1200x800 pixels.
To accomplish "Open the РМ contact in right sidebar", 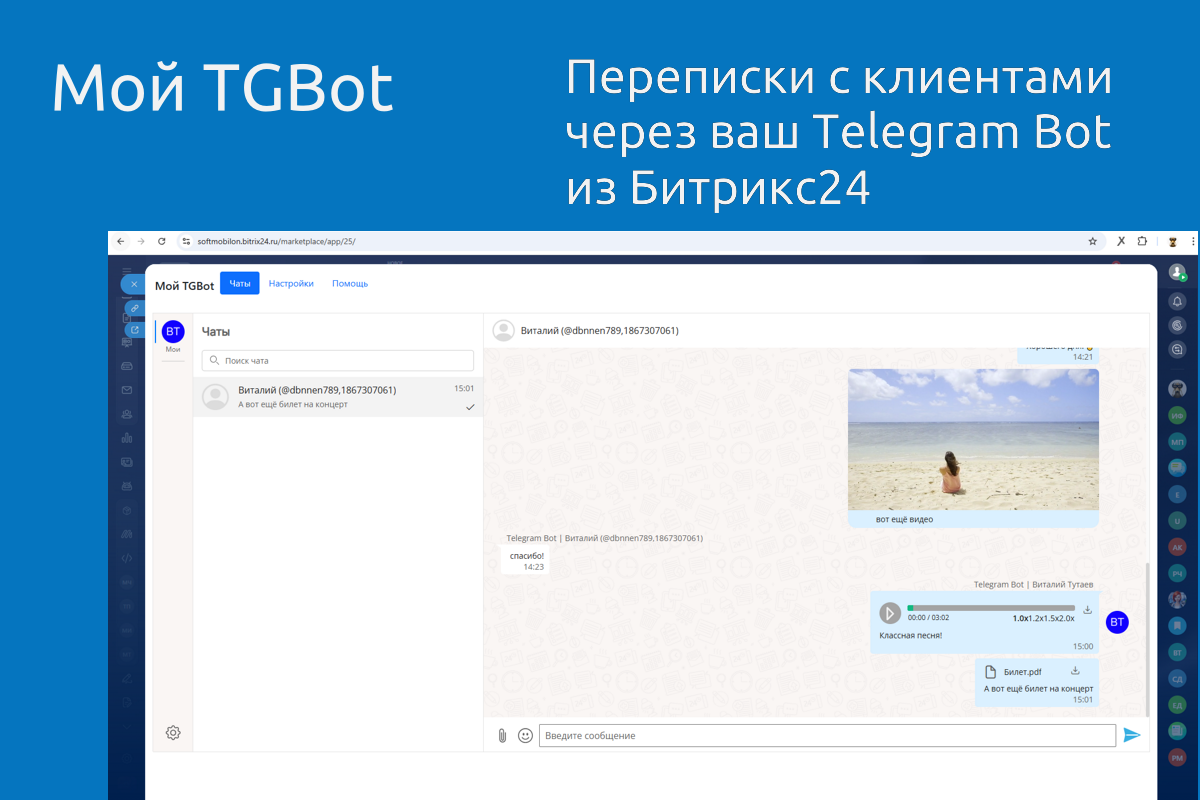I will (x=1178, y=758).
